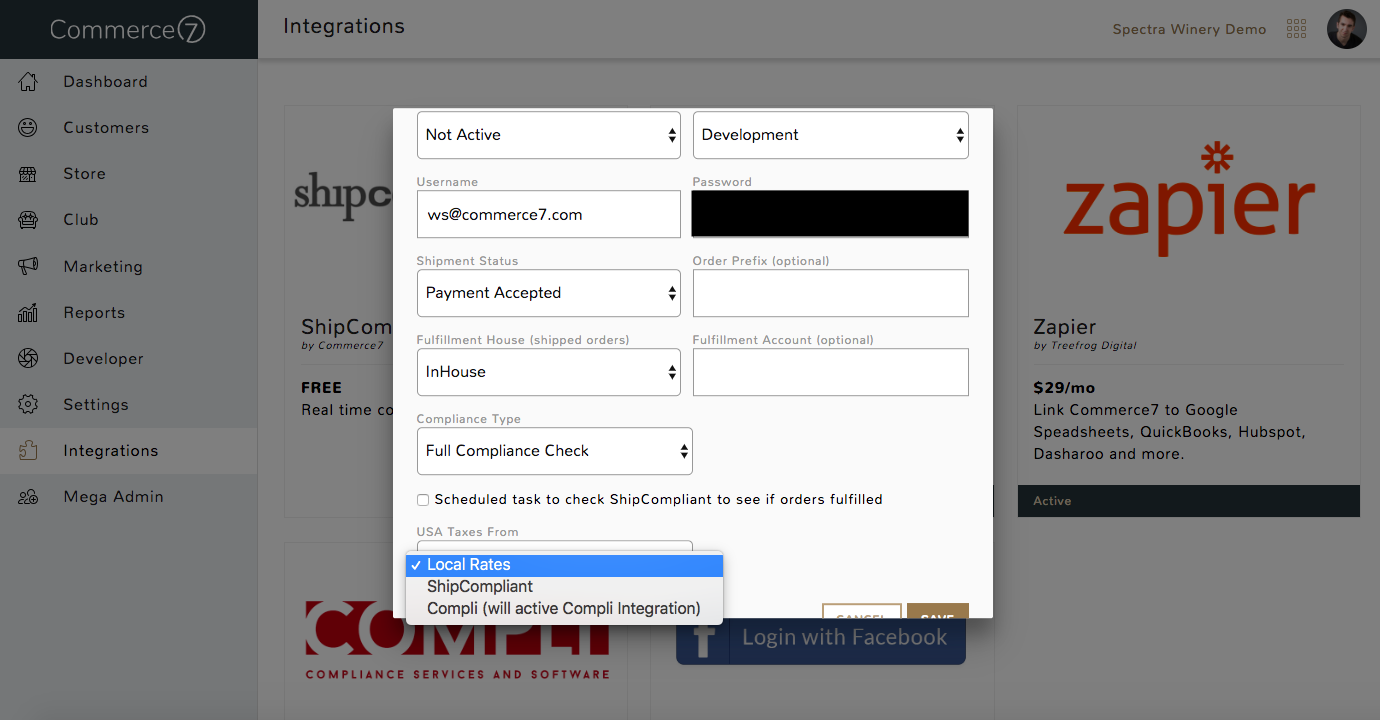Screen dimensions: 1380x720
Task: Open the apps grid icon in header
Action: tap(1296, 29)
